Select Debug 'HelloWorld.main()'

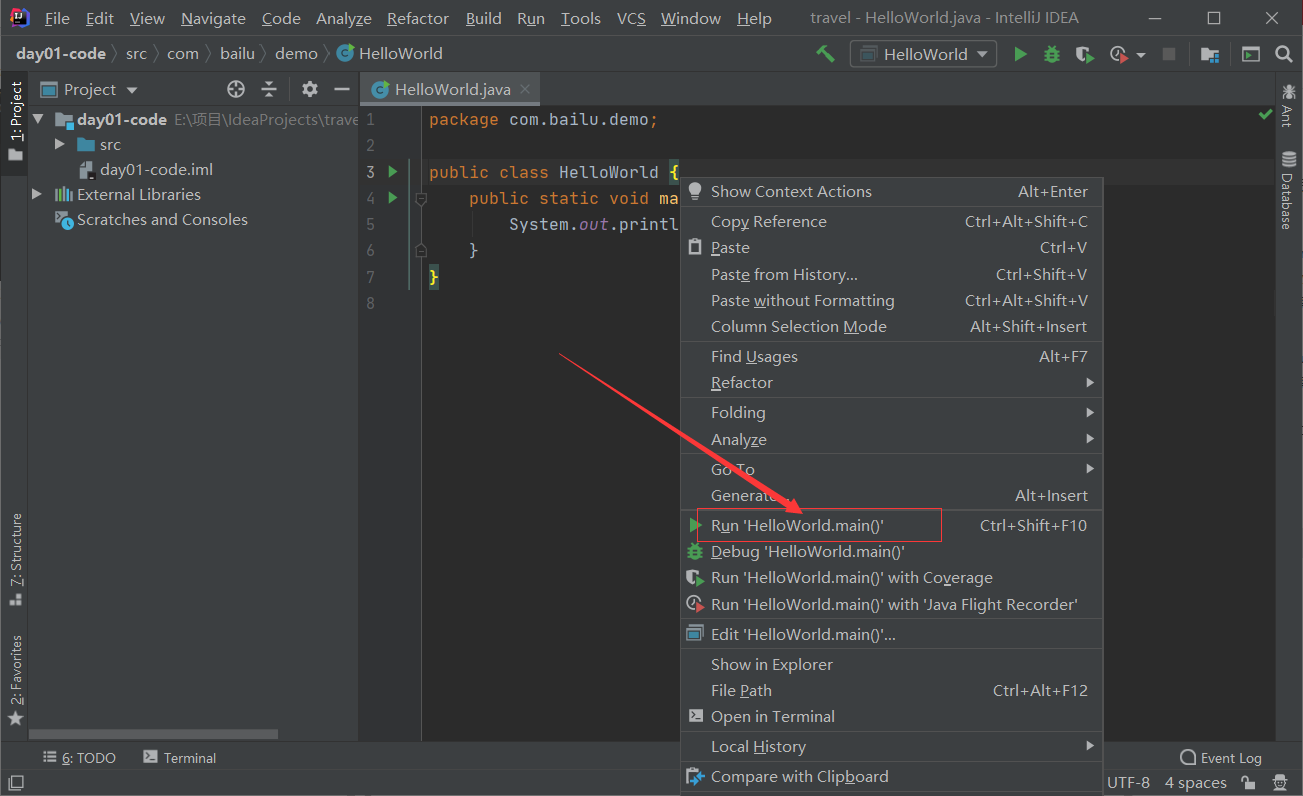[x=891, y=551]
